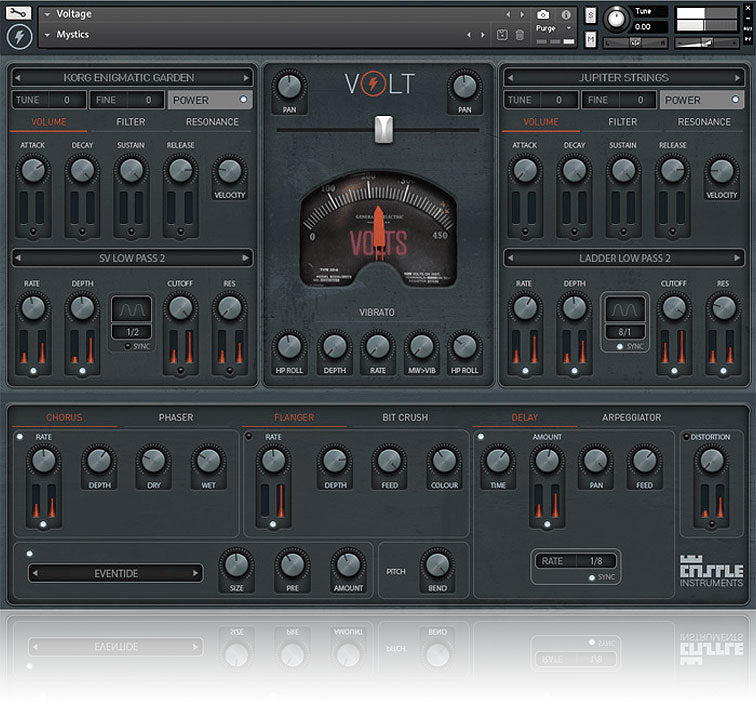
Task: Open the Voltage instrument dropdown
Action: coord(47,14)
